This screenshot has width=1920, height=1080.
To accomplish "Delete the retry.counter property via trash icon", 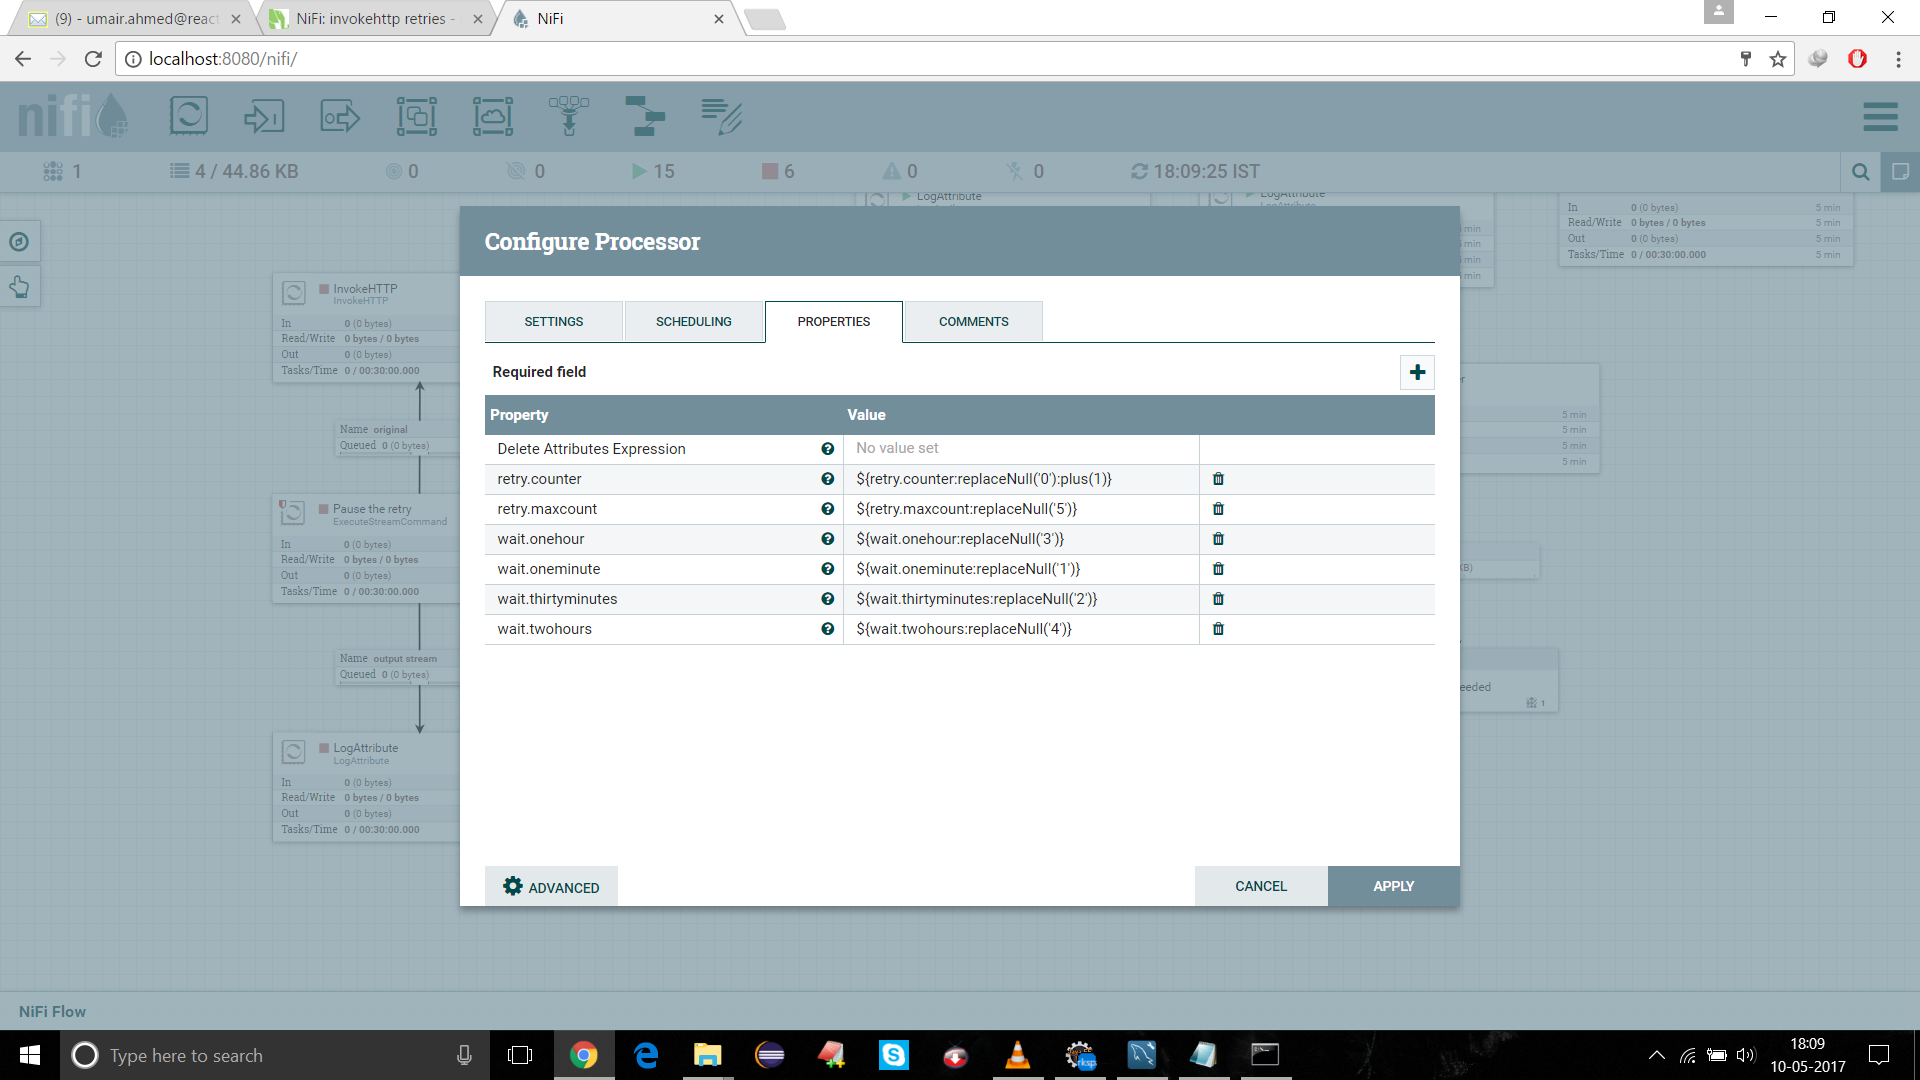I will point(1218,479).
